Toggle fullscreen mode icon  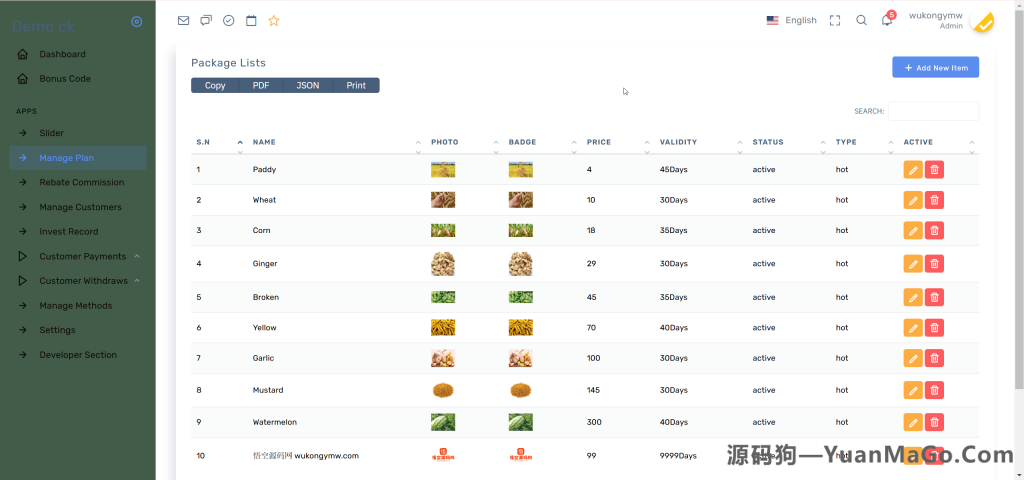[835, 20]
